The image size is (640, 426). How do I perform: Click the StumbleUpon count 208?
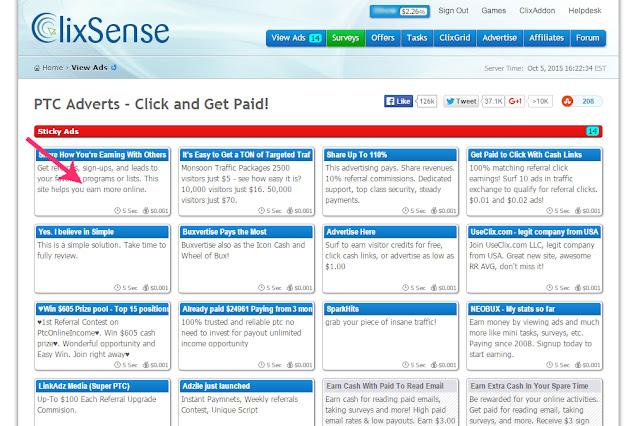(x=588, y=101)
